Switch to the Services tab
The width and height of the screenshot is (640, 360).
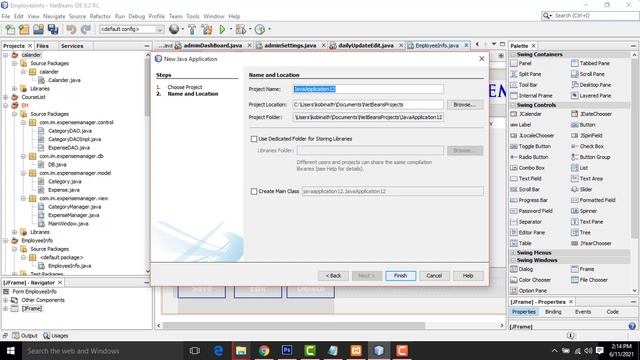pyautogui.click(x=72, y=46)
